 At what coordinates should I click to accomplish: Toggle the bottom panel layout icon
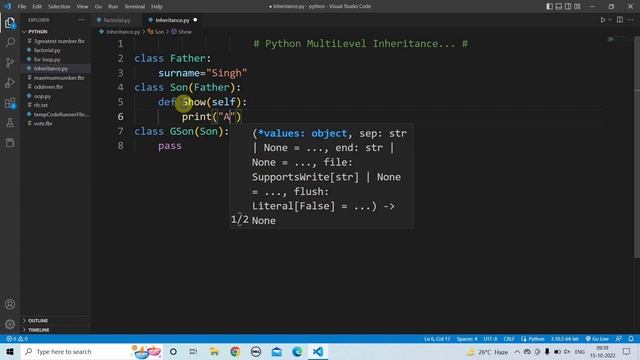[x=559, y=6]
